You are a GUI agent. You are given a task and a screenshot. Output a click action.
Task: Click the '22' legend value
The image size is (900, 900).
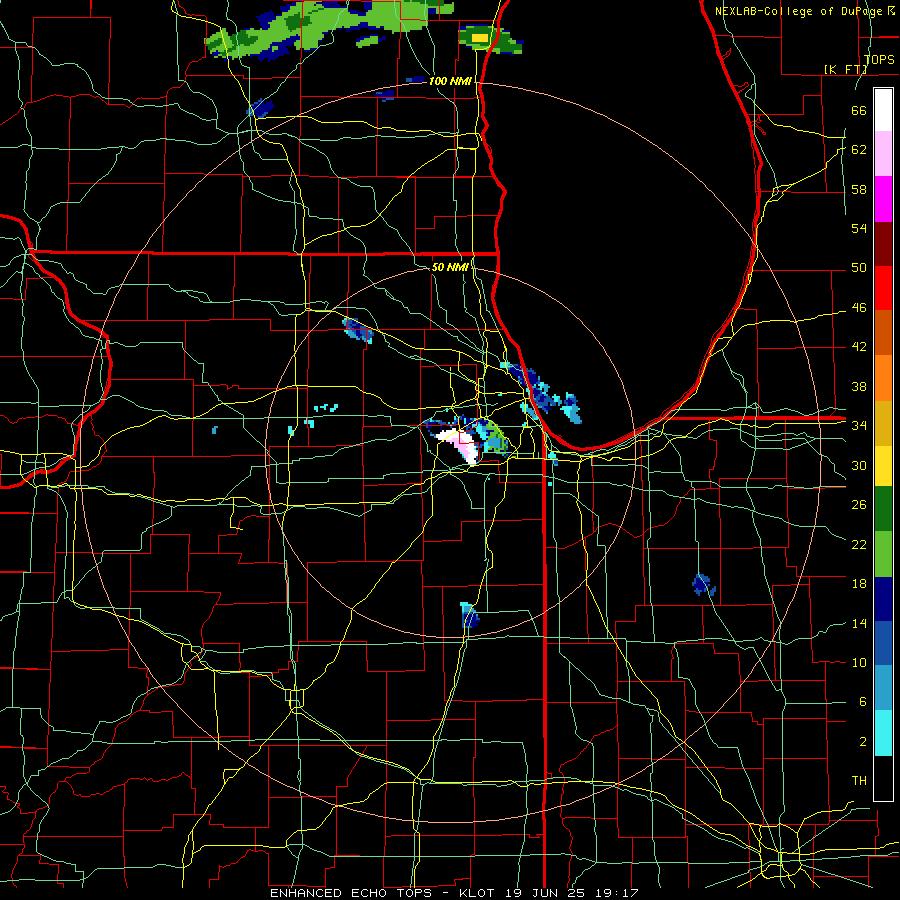(859, 544)
